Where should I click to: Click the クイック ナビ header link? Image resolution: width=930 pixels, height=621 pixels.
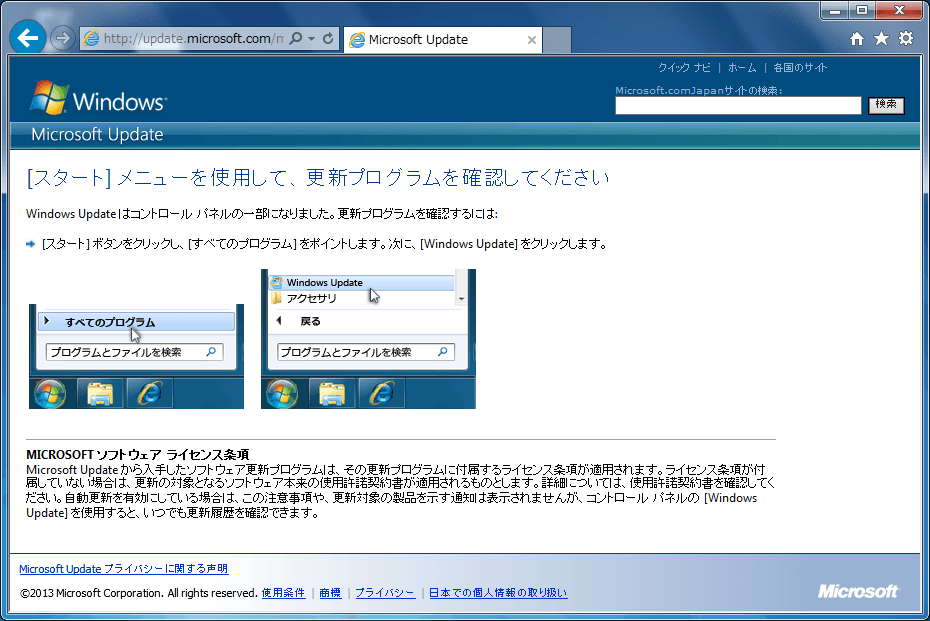(x=684, y=68)
